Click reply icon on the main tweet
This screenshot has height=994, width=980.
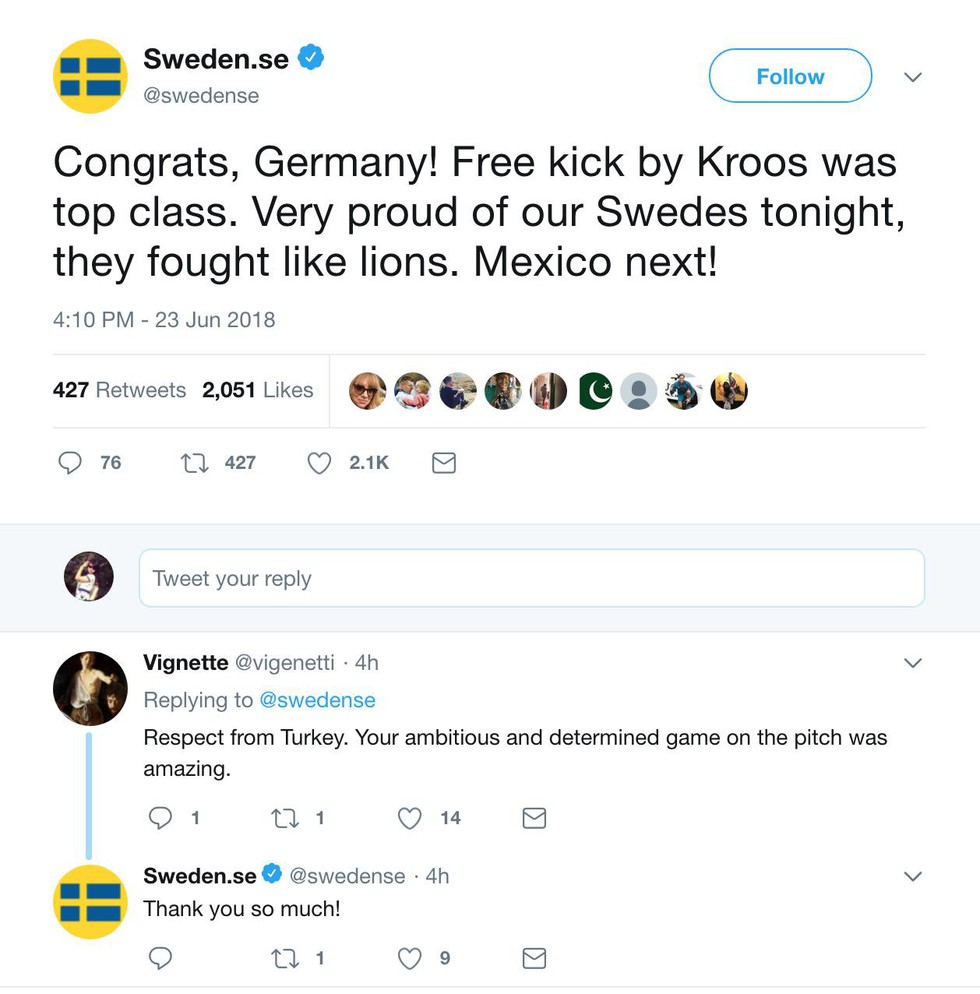click(x=70, y=463)
